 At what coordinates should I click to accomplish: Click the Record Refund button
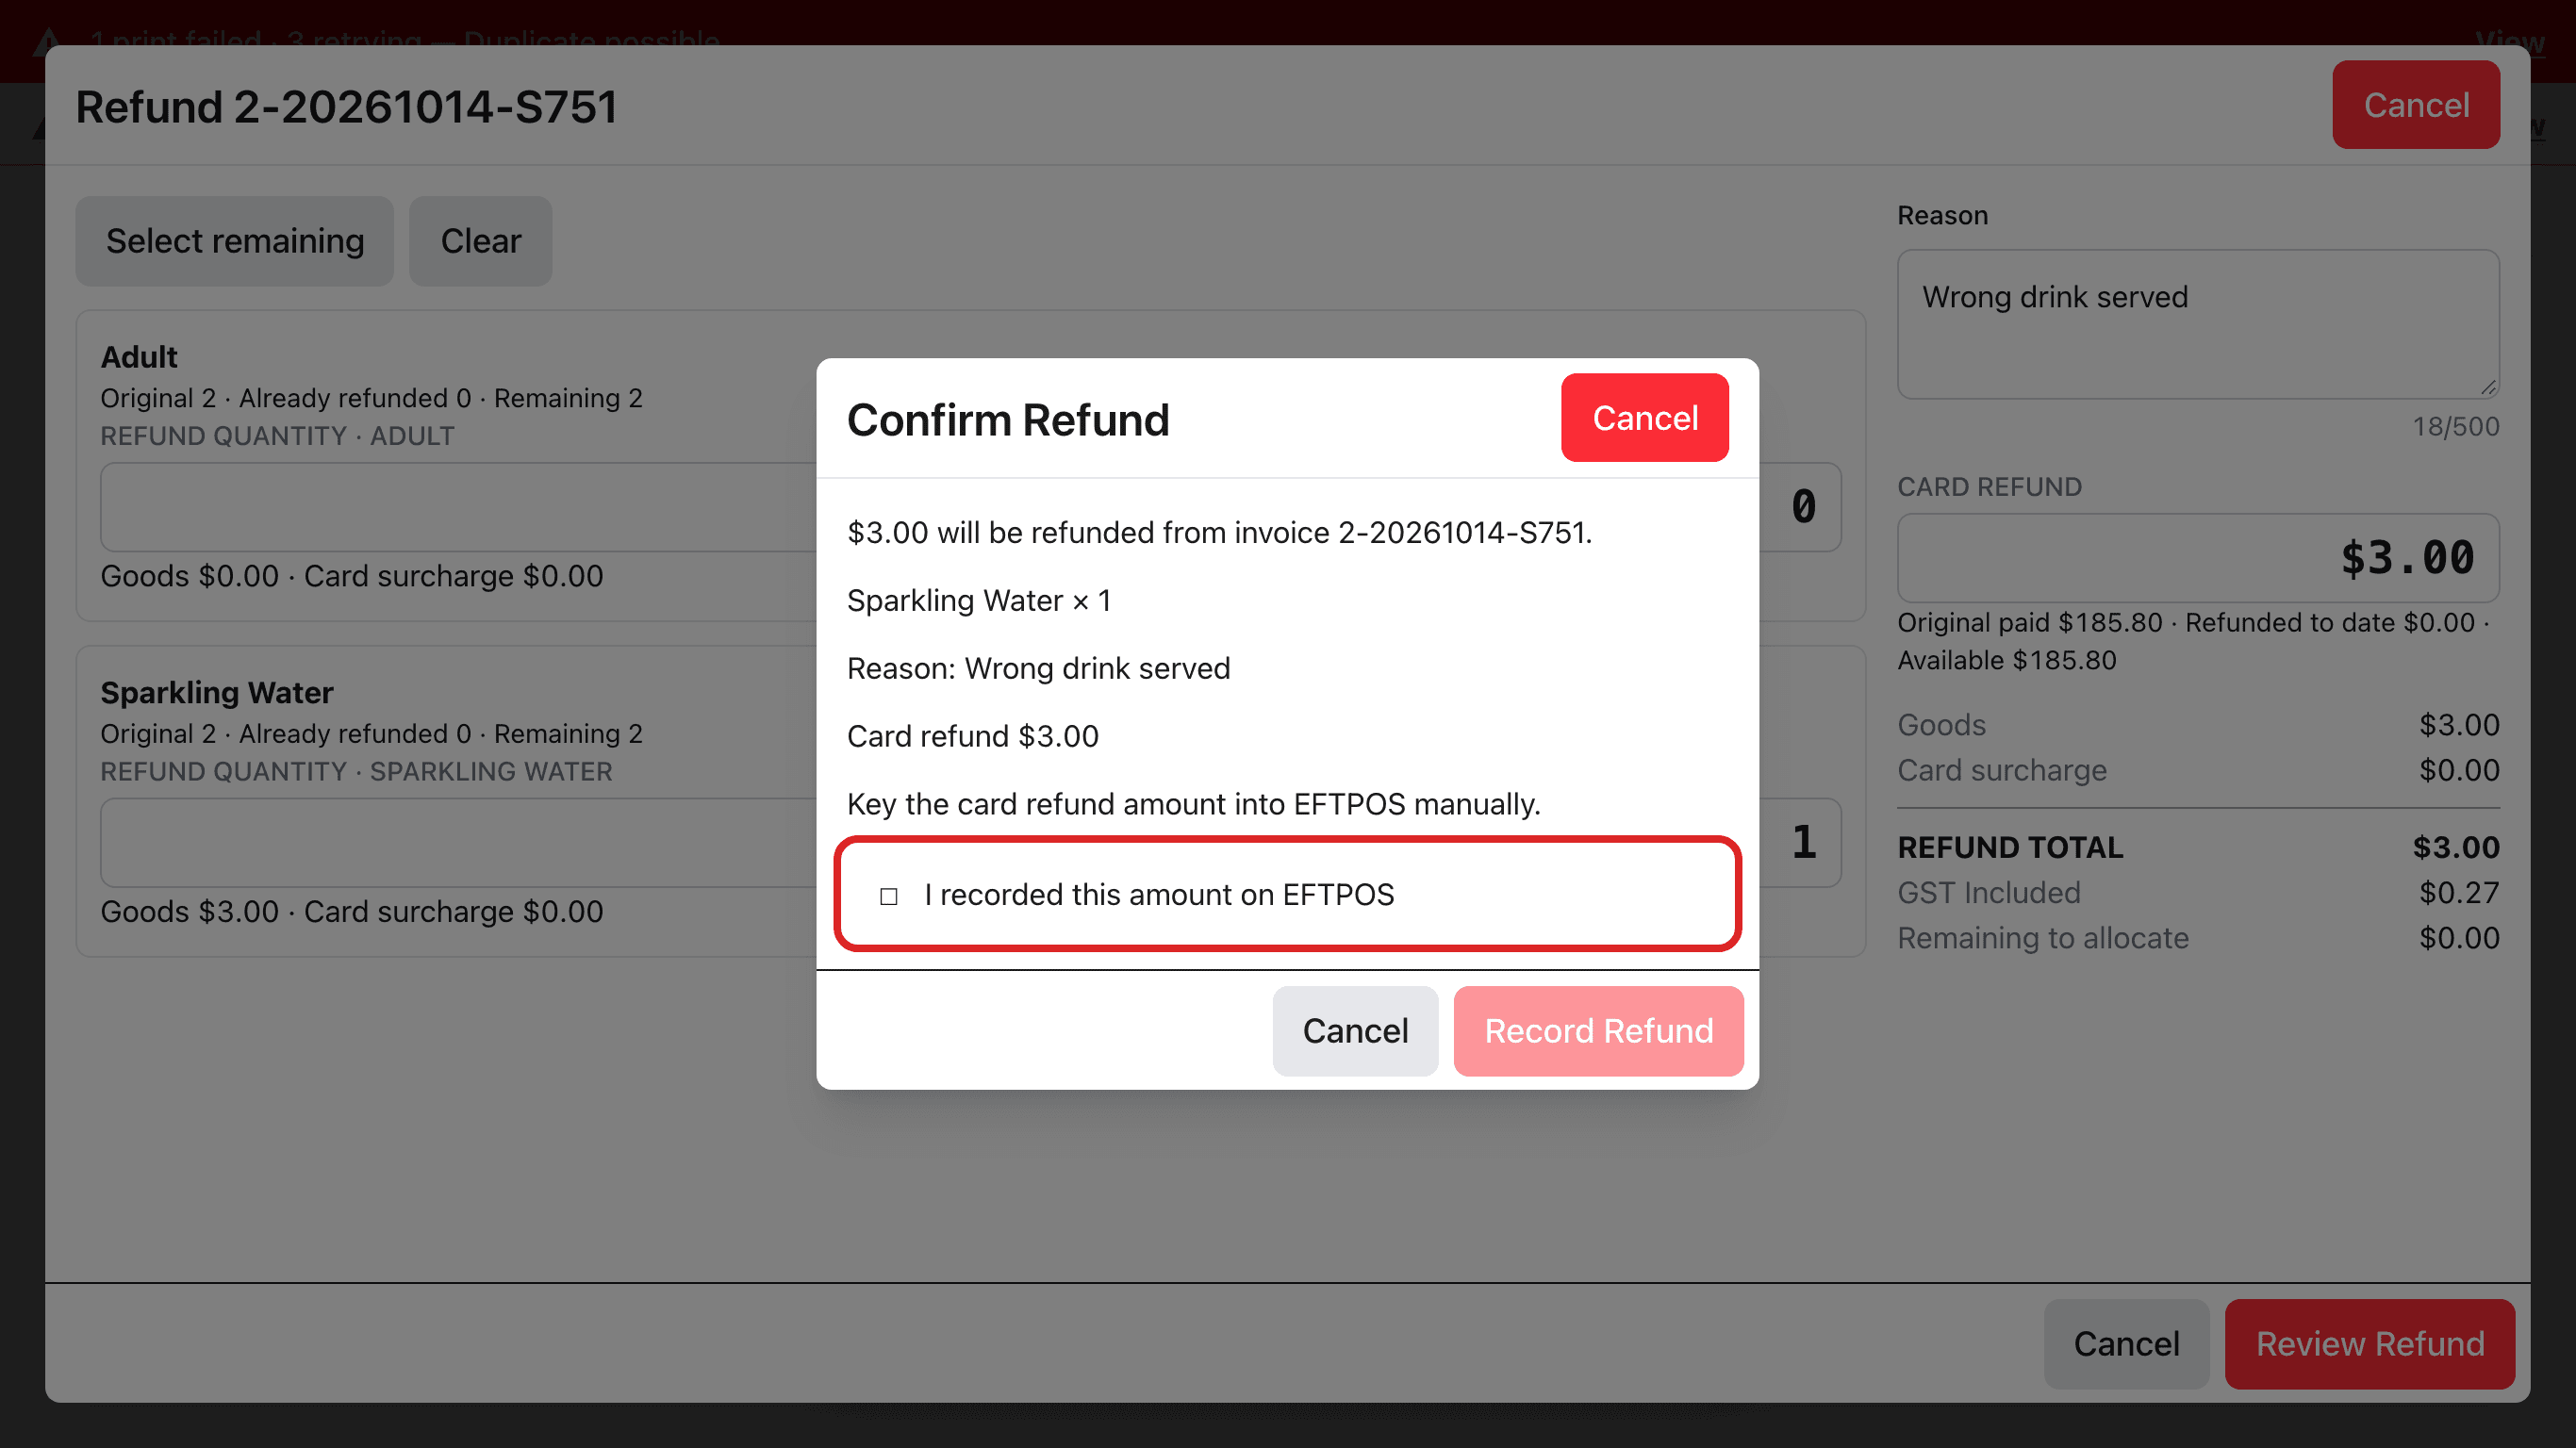coord(1598,1031)
